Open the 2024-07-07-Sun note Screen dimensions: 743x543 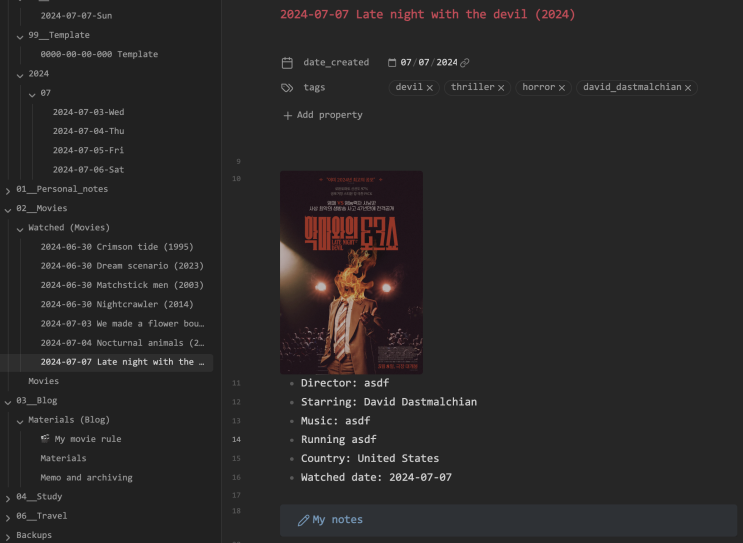tap(76, 16)
